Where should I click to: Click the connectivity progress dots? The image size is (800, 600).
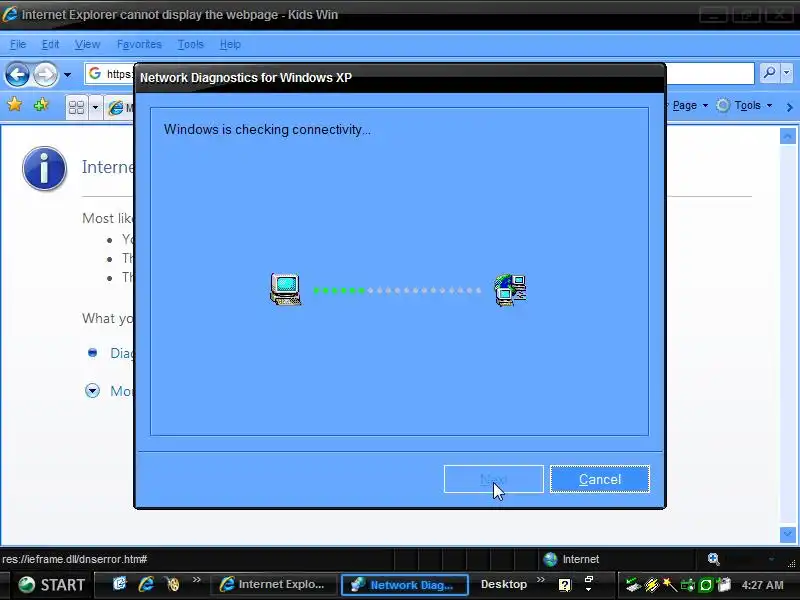point(397,290)
